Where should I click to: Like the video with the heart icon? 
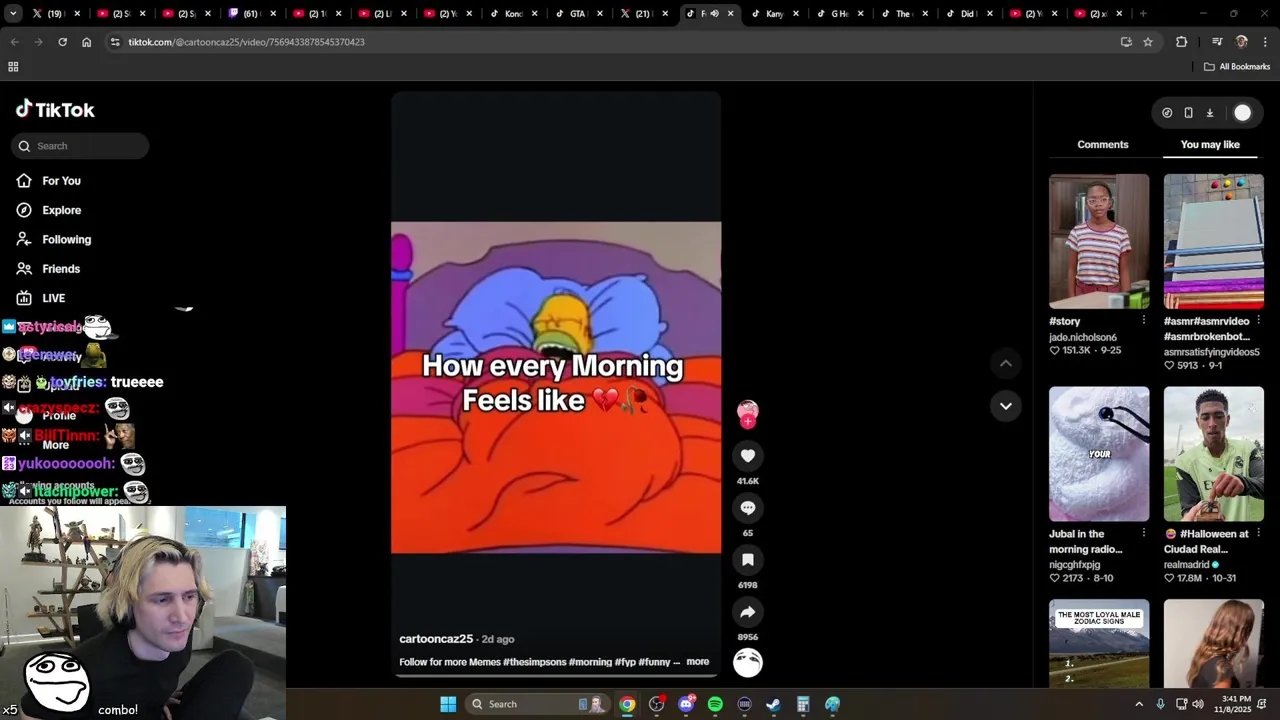click(748, 456)
